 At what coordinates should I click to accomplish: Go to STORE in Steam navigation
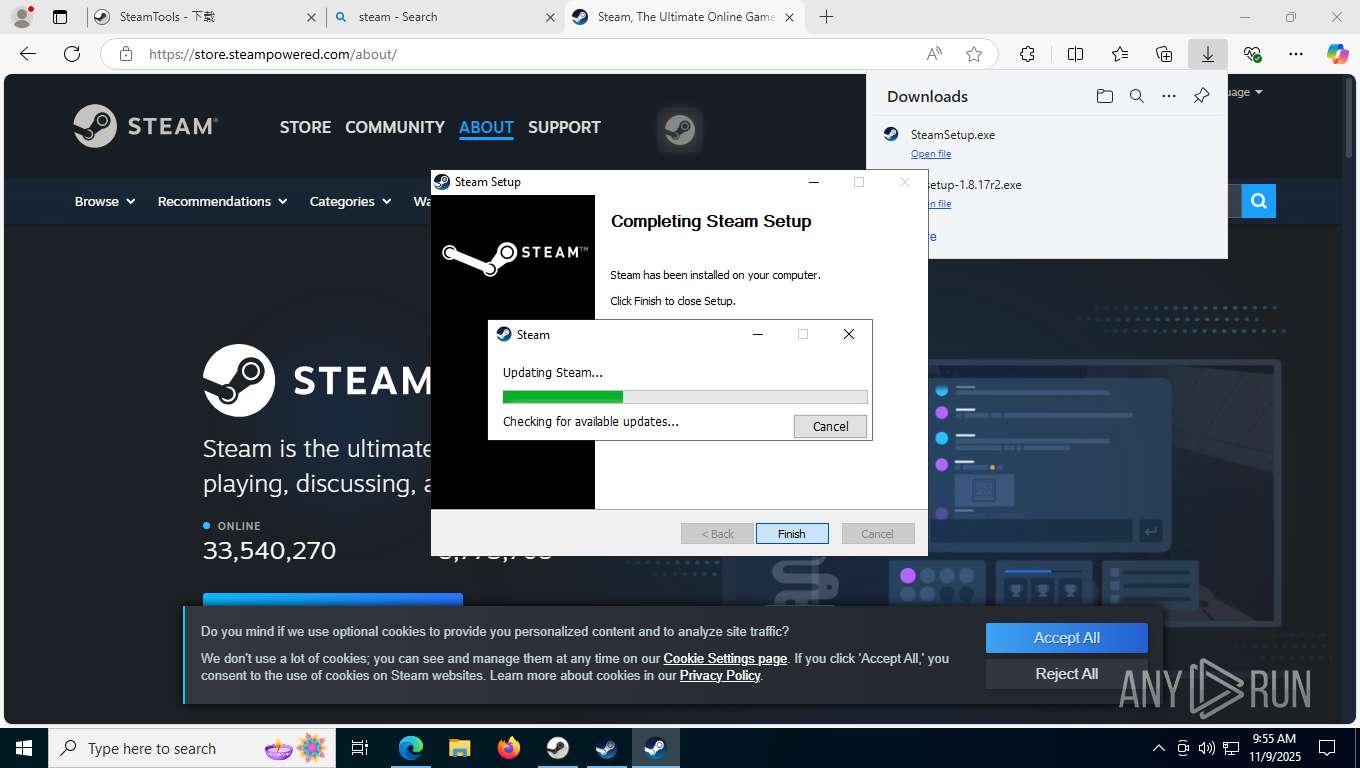click(305, 127)
